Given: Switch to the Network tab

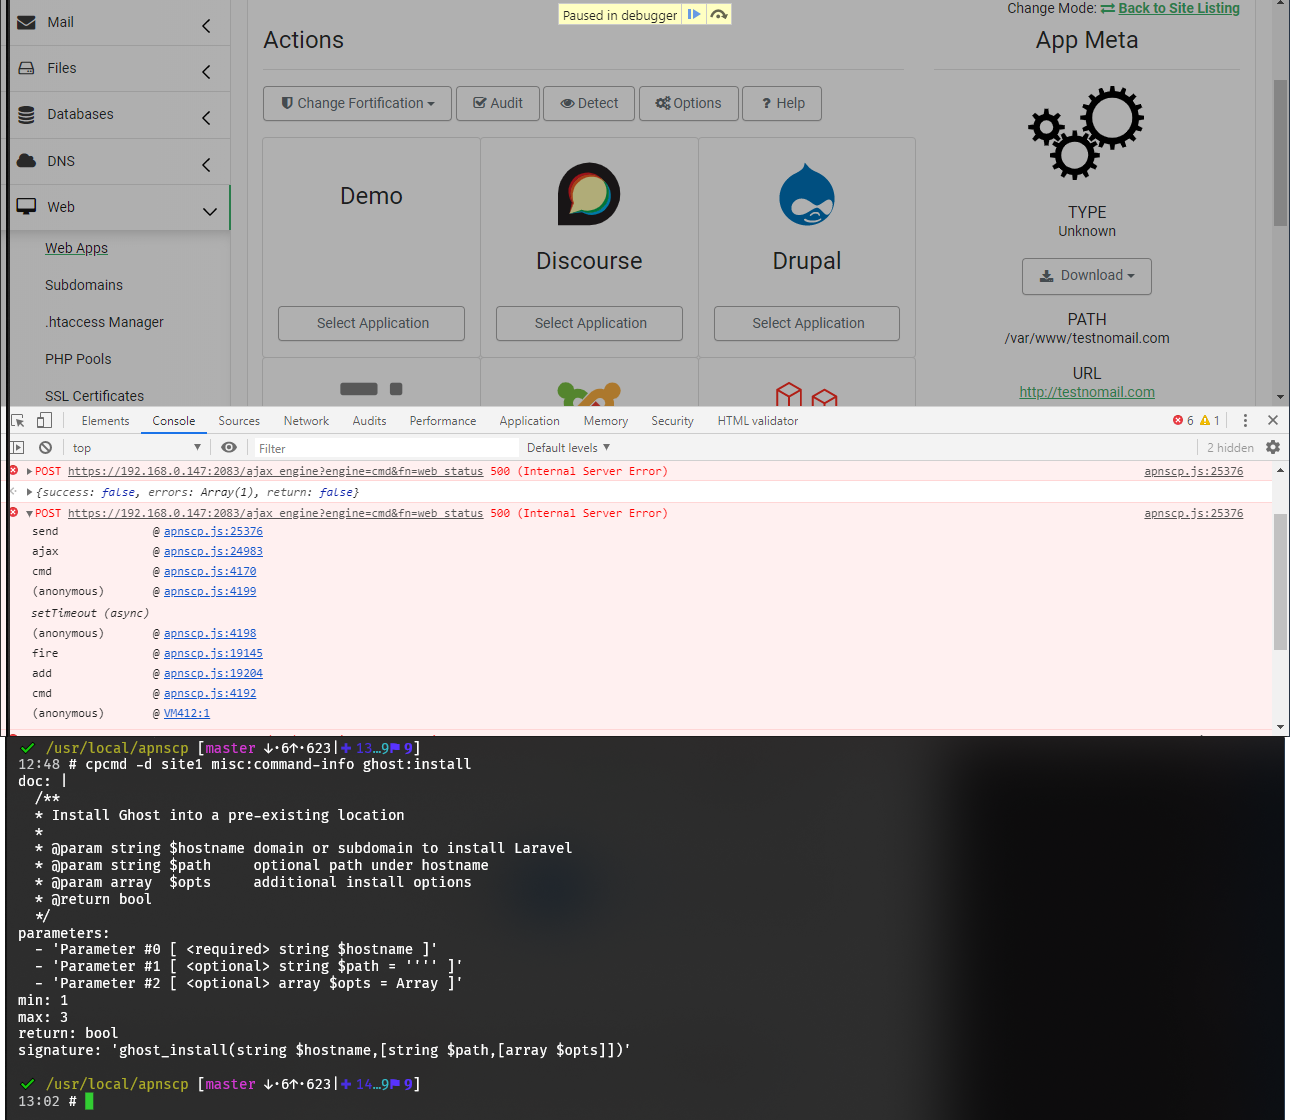Looking at the screenshot, I should pos(306,421).
